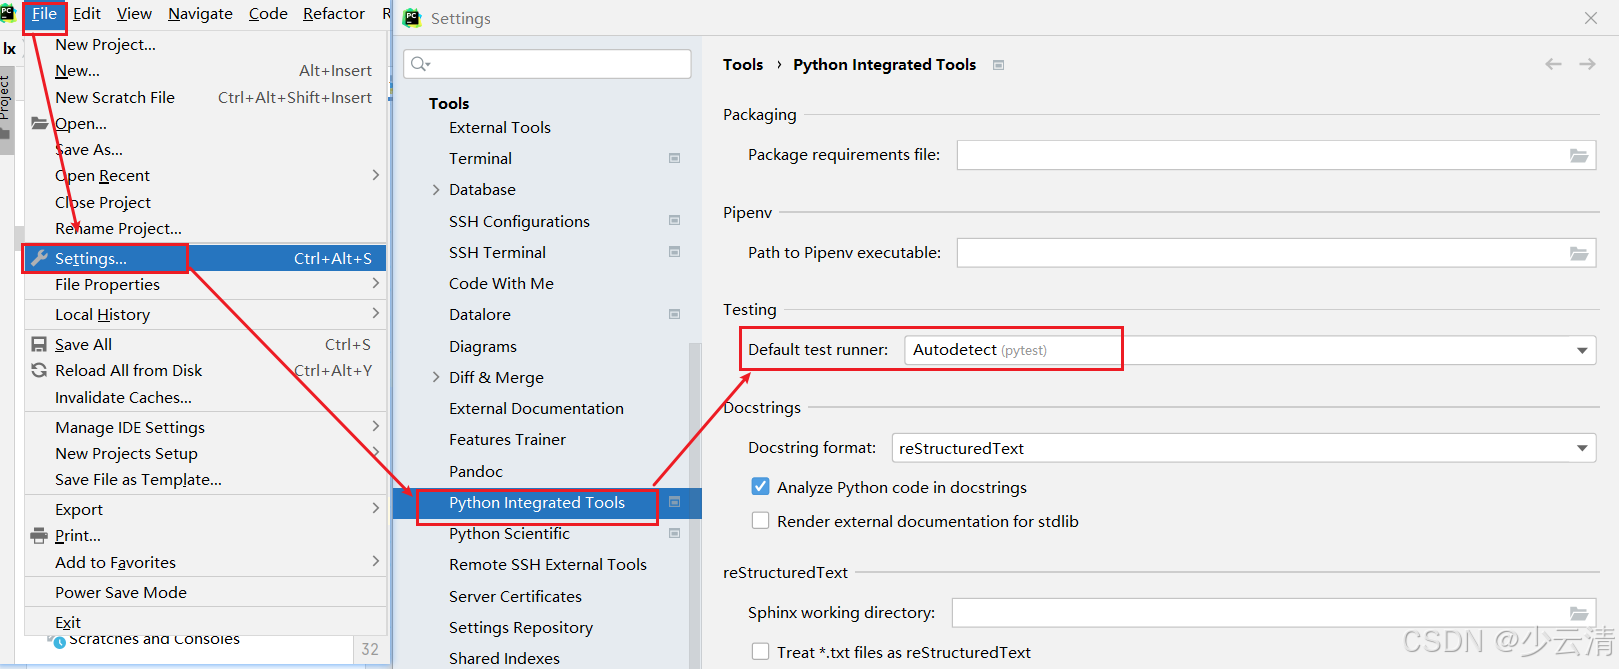Open the Refactor menu

click(x=334, y=14)
